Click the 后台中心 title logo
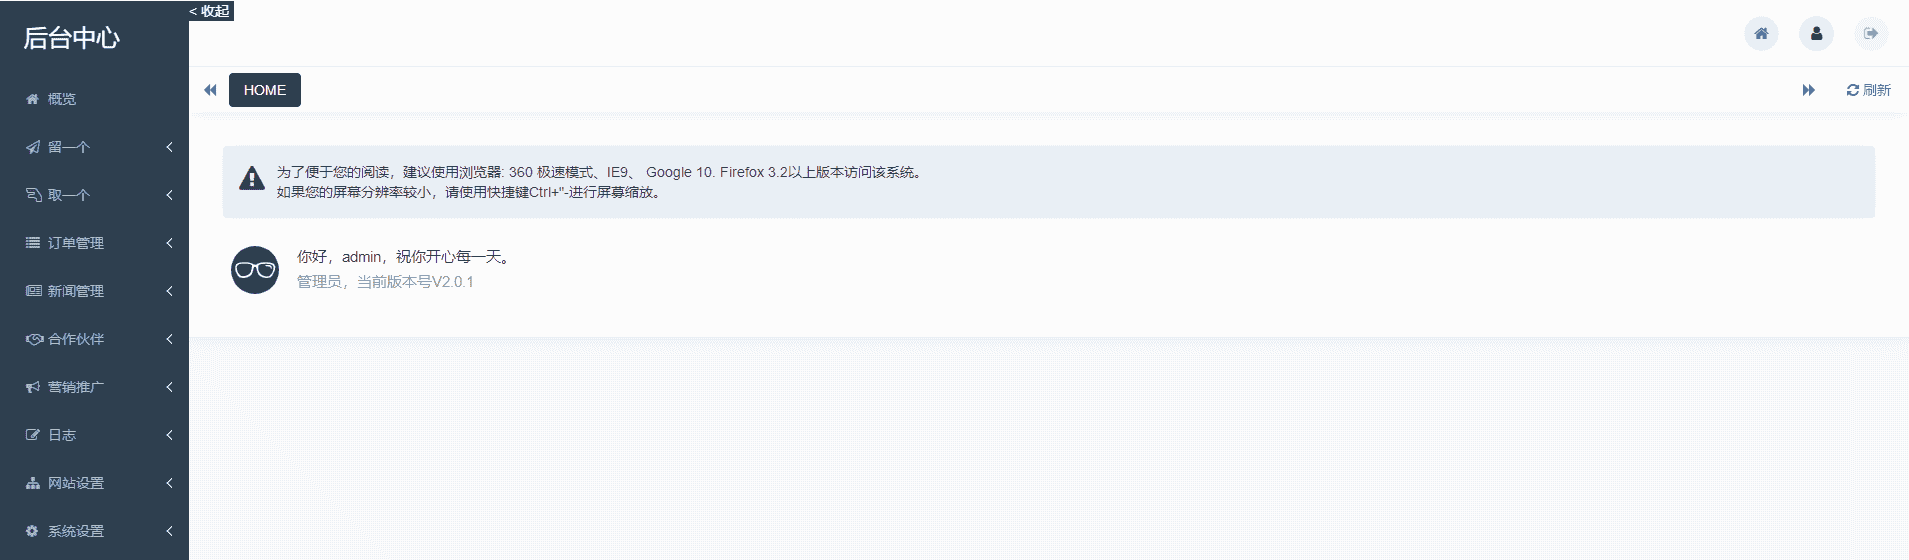This screenshot has height=560, width=1909. point(71,38)
